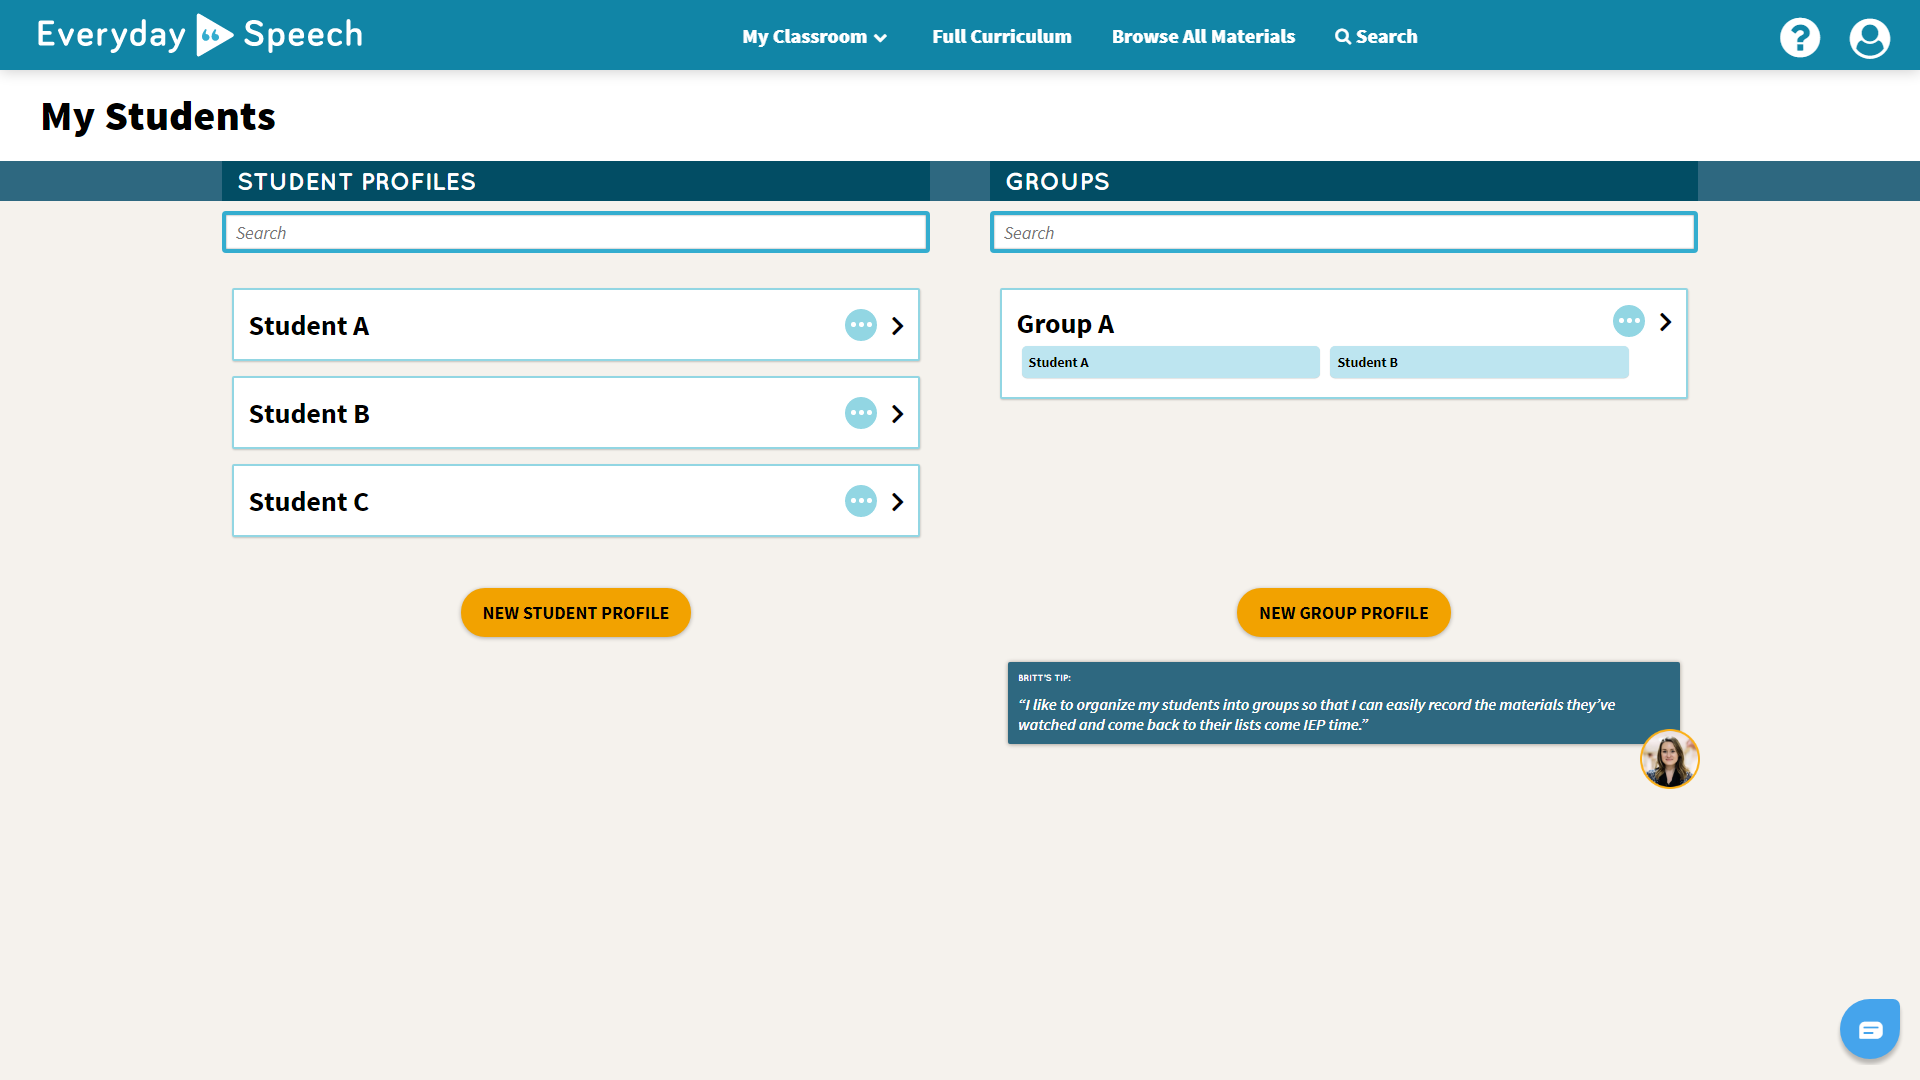Screen dimensions: 1920x1080
Task: Click the Student A name
Action: click(x=309, y=326)
